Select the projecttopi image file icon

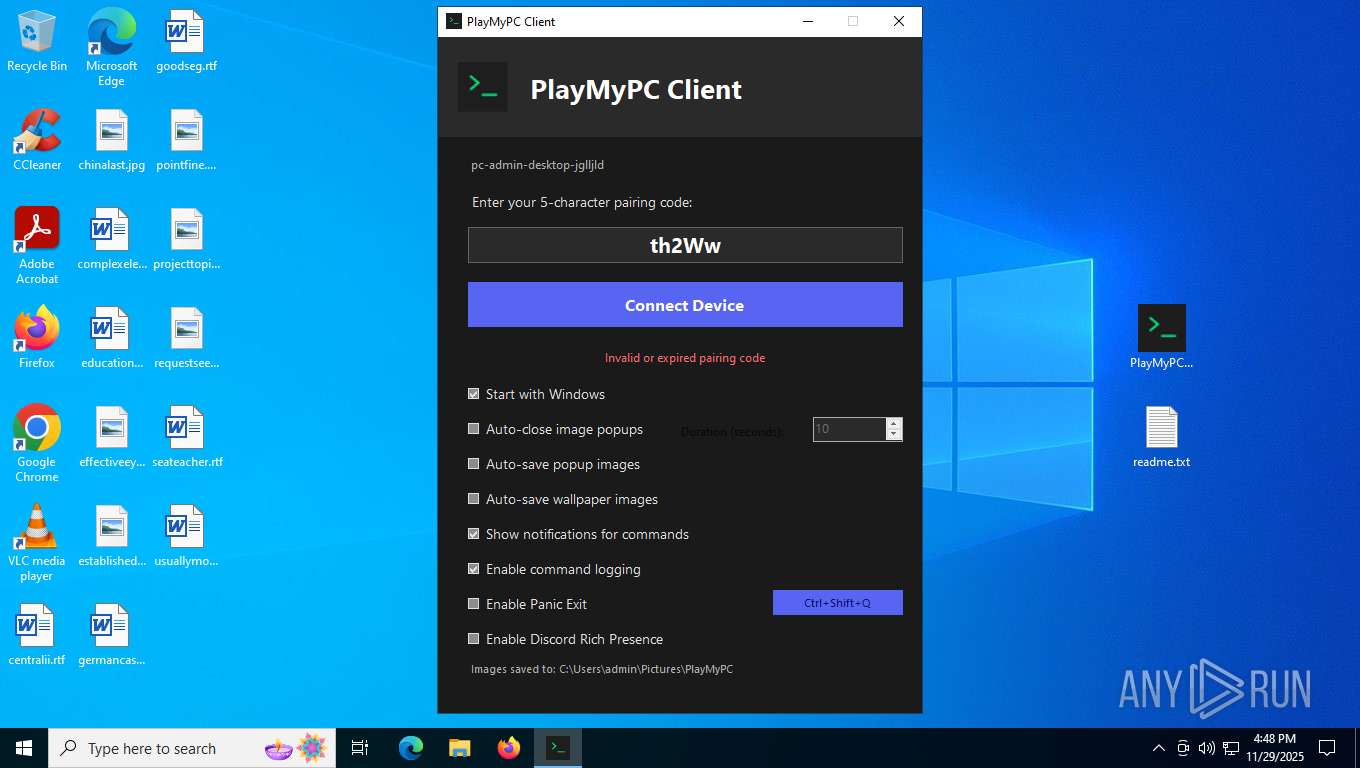(186, 239)
